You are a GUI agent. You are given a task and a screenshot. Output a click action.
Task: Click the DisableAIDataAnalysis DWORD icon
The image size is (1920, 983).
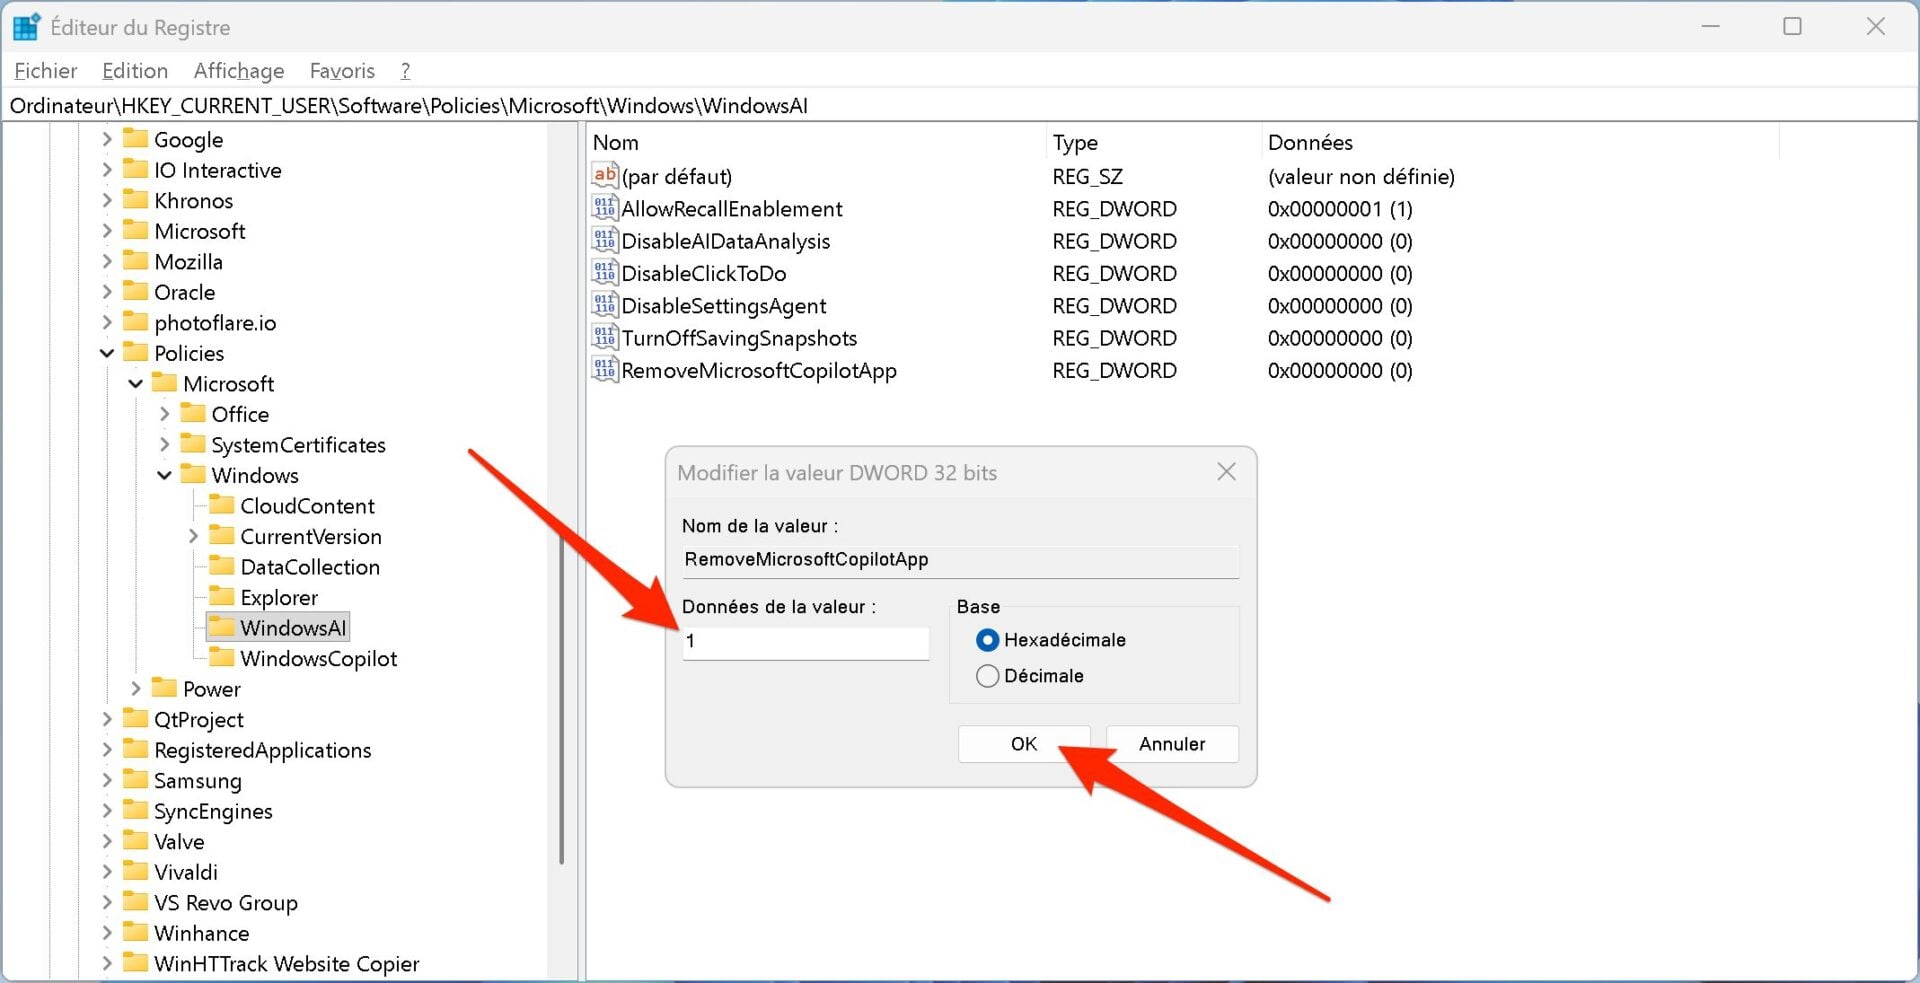click(x=605, y=240)
